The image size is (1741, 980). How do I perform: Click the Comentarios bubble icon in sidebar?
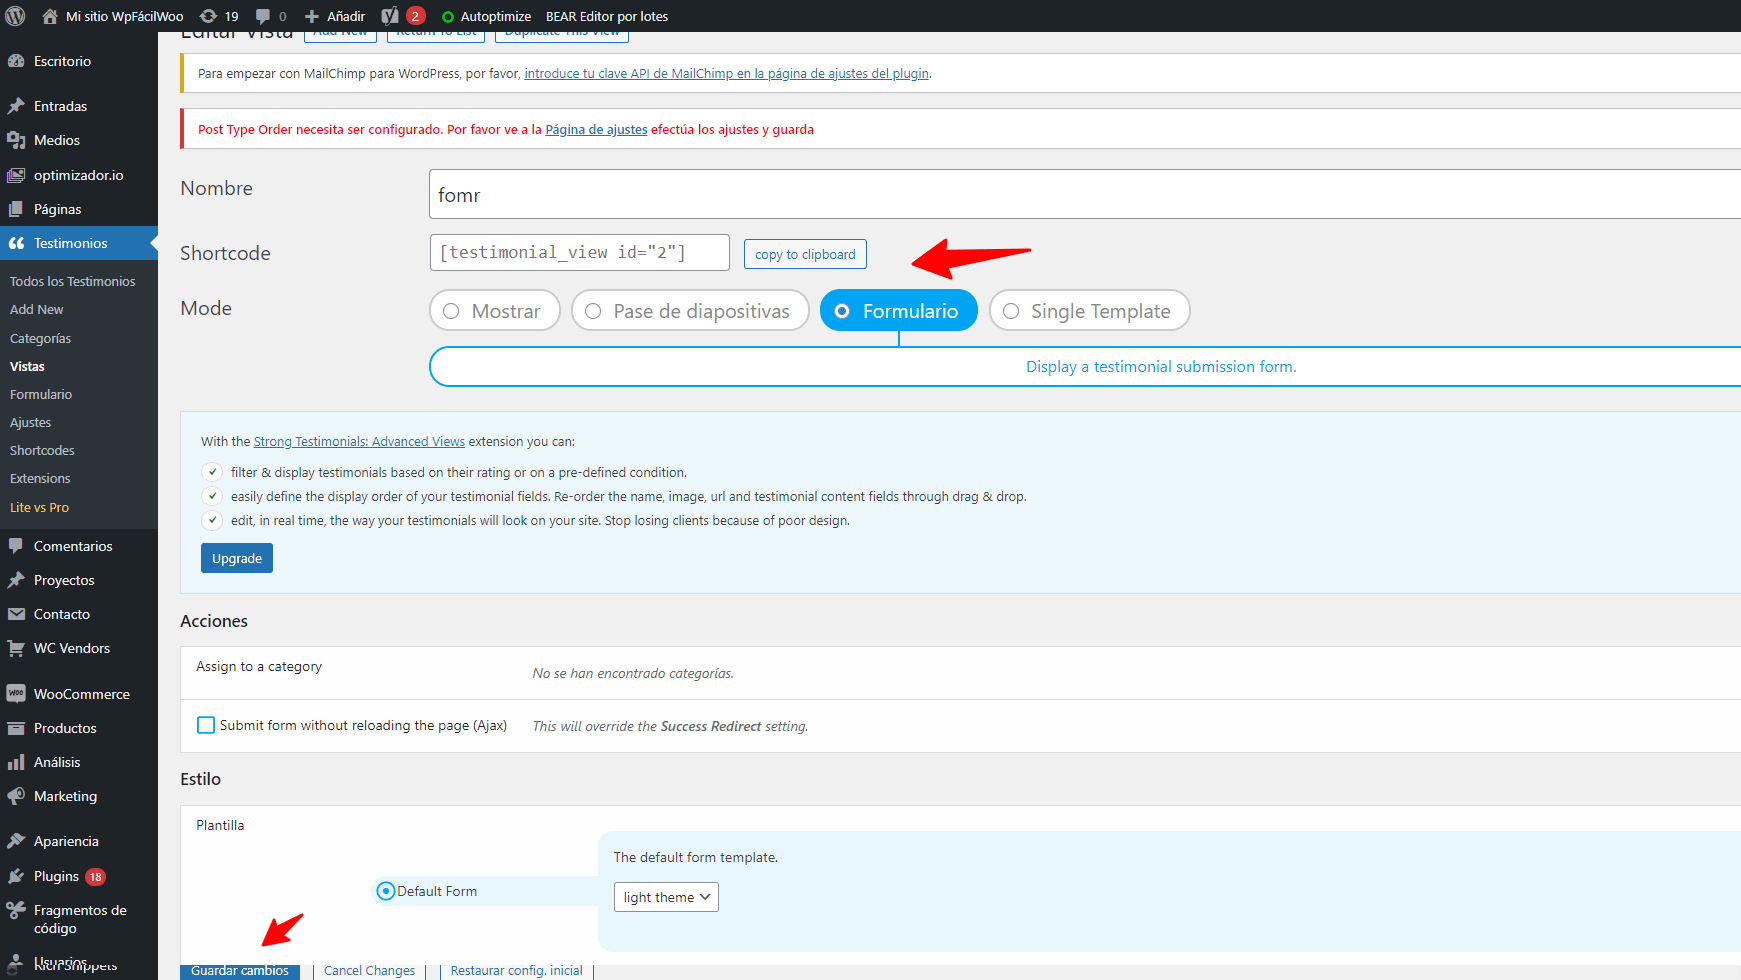tap(16, 546)
